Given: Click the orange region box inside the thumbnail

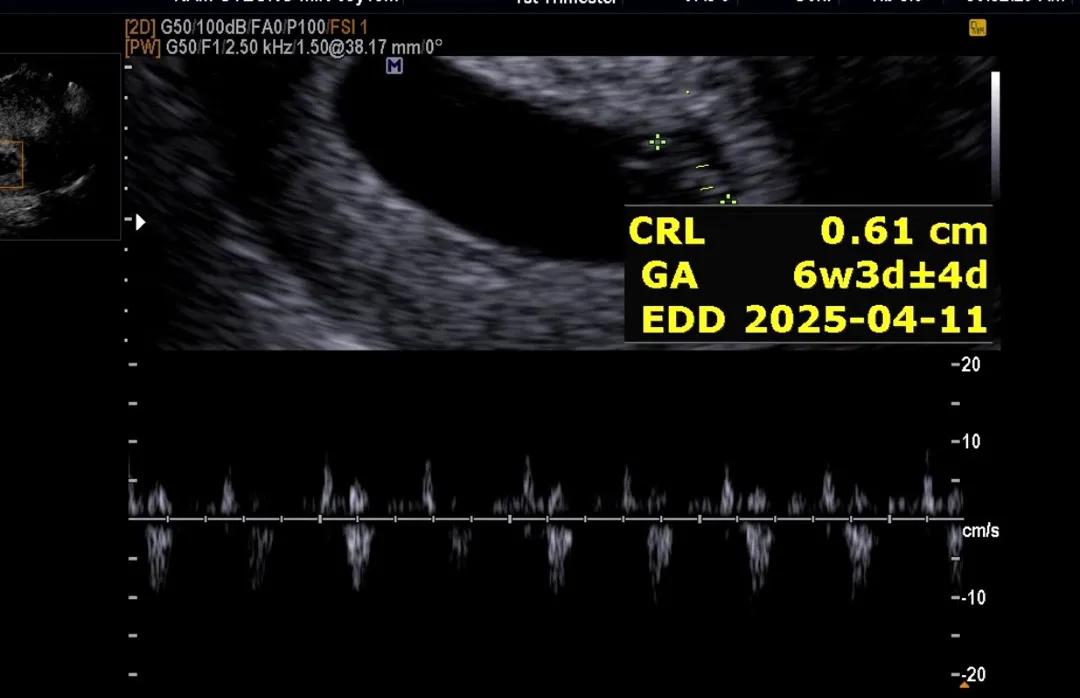Looking at the screenshot, I should pos(11,165).
